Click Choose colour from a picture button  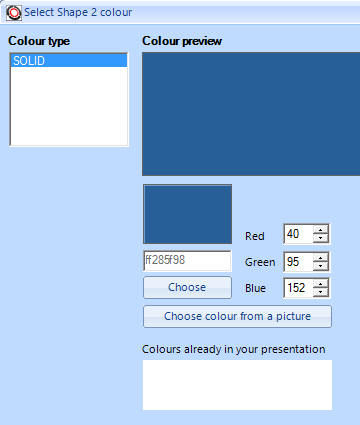coord(237,316)
